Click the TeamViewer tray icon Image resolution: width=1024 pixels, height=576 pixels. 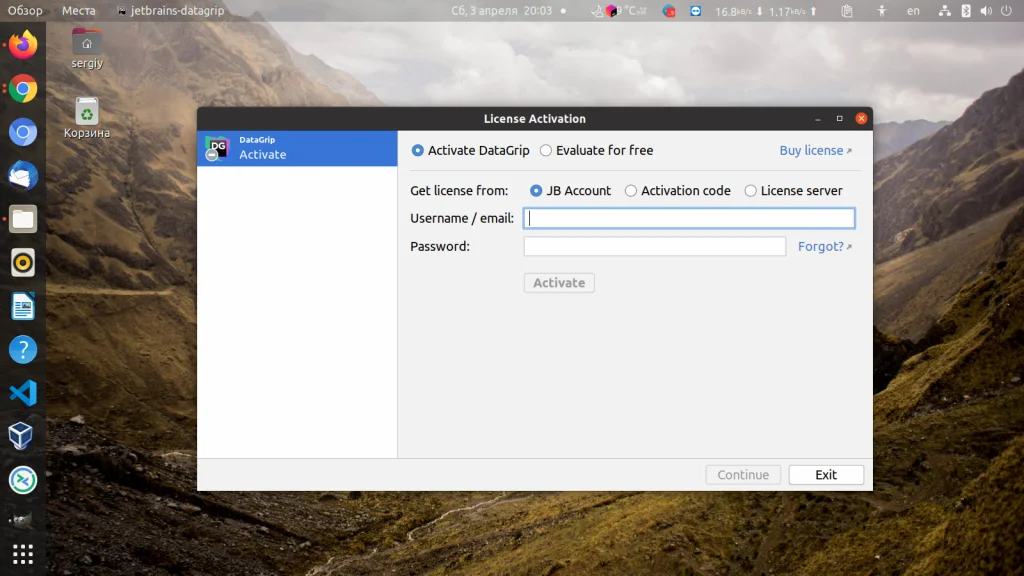tap(696, 11)
